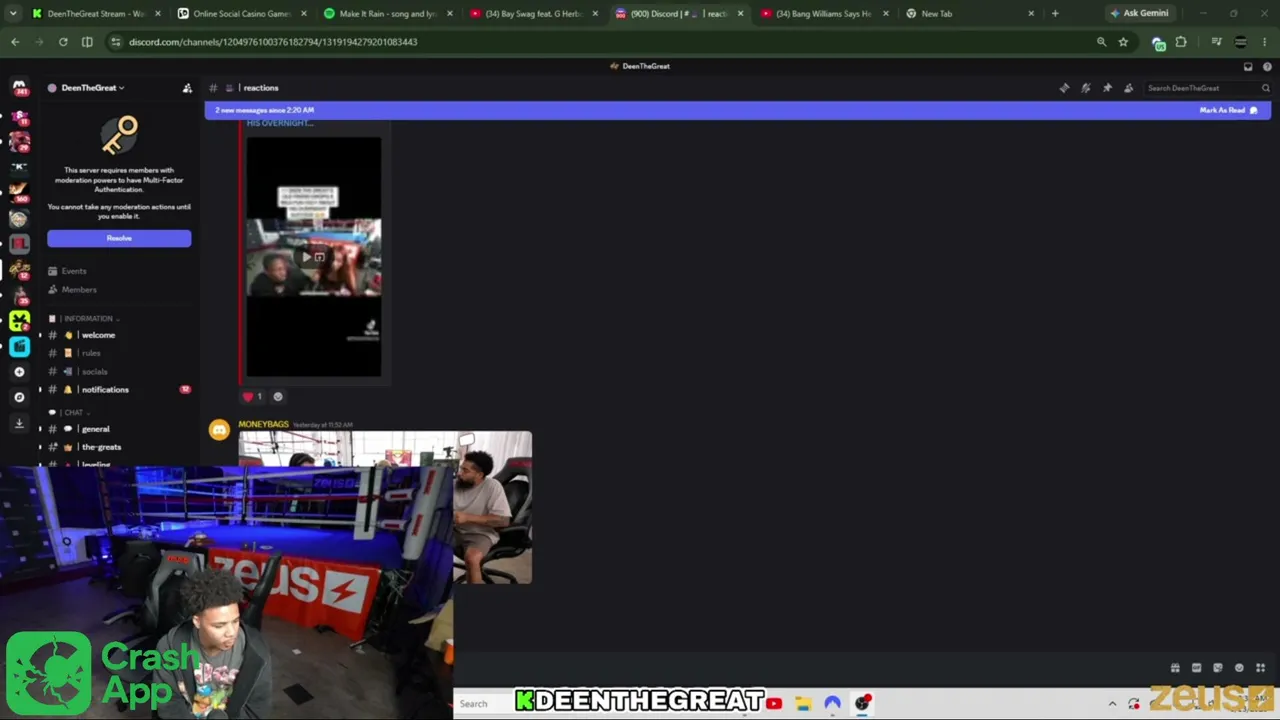This screenshot has width=1280, height=720.
Task: Show pinned messages in reactions channel
Action: 1107,88
